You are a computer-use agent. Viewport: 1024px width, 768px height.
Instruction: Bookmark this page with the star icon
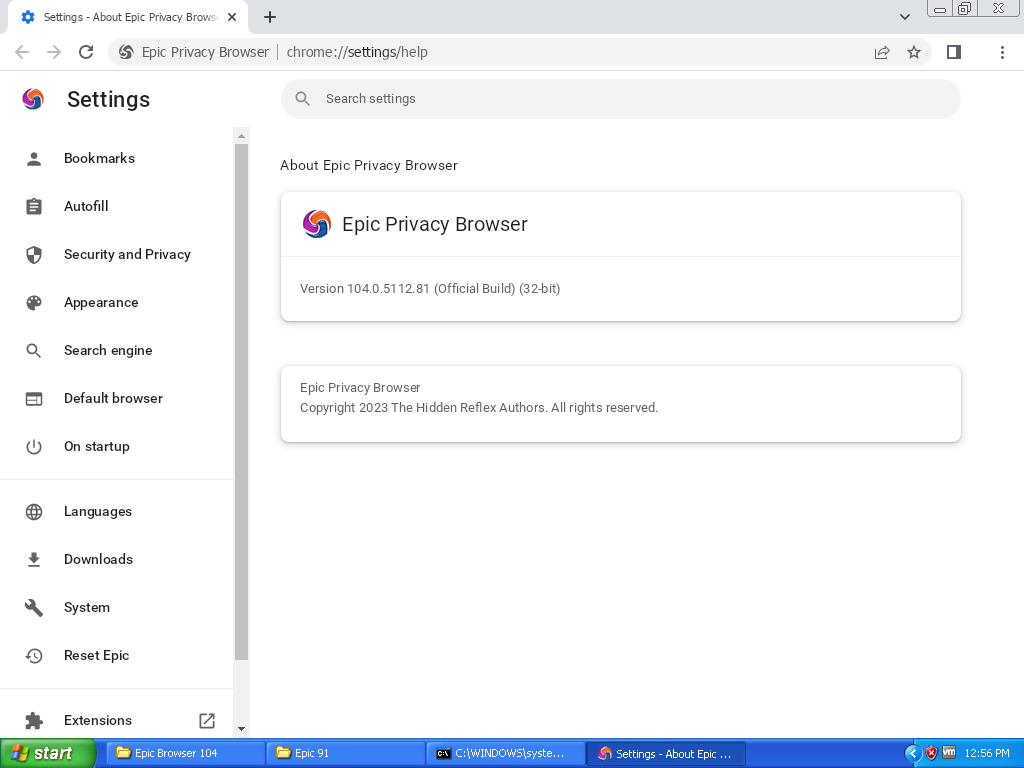914,52
